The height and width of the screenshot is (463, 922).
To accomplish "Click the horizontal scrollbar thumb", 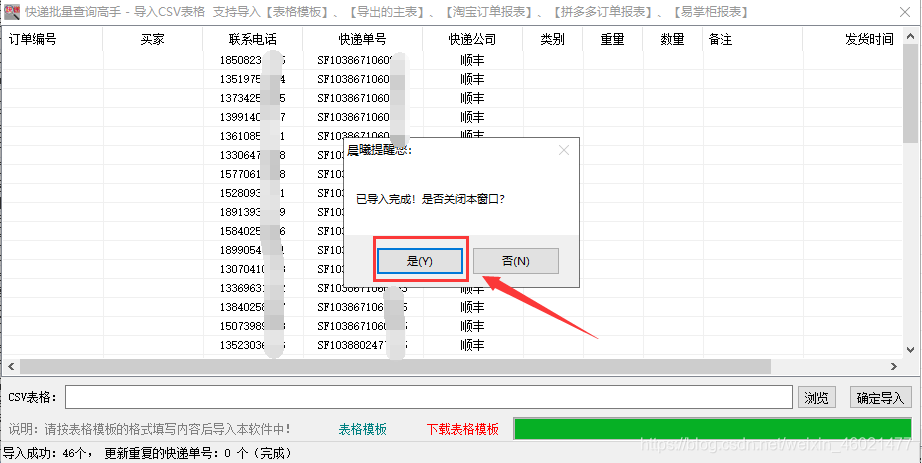I will (x=395, y=367).
